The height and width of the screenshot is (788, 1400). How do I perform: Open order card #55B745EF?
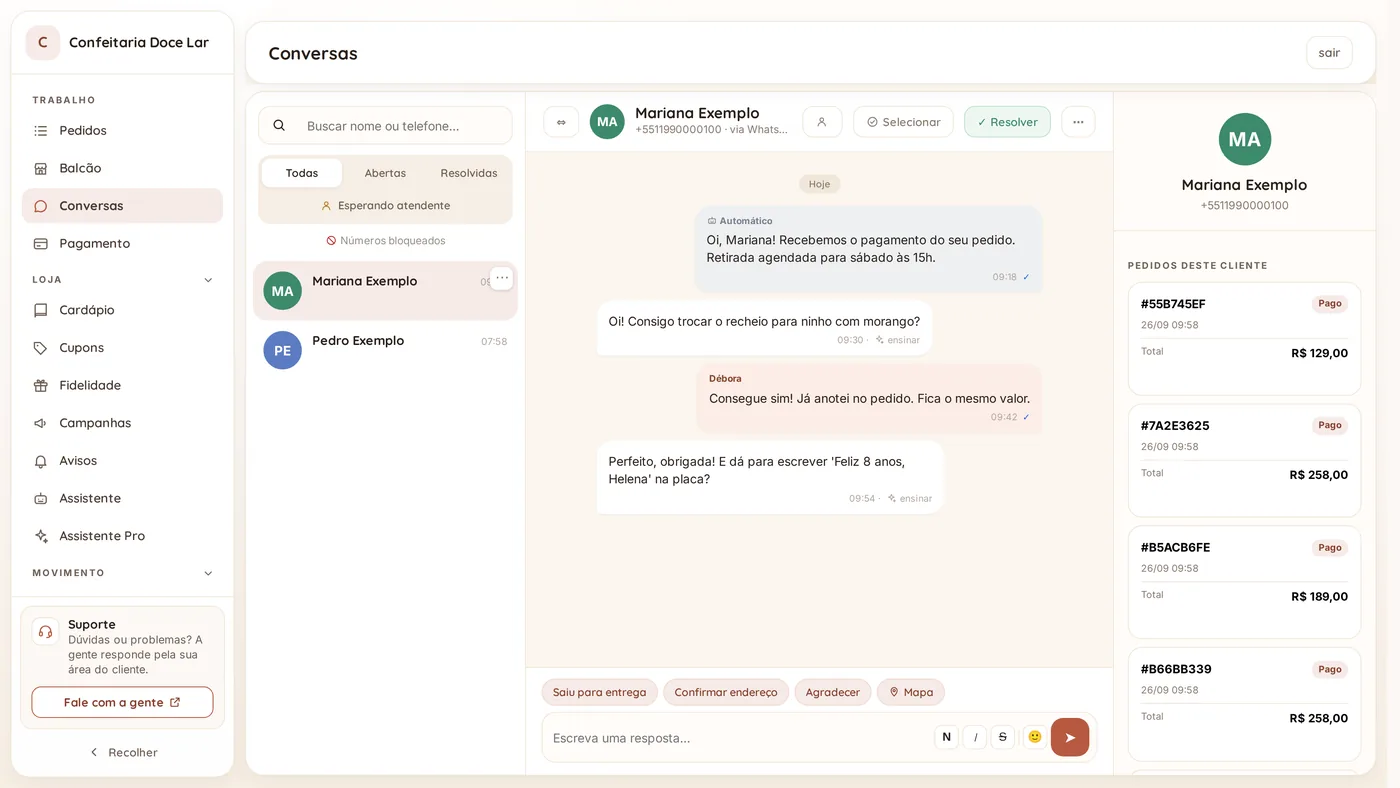(1244, 339)
